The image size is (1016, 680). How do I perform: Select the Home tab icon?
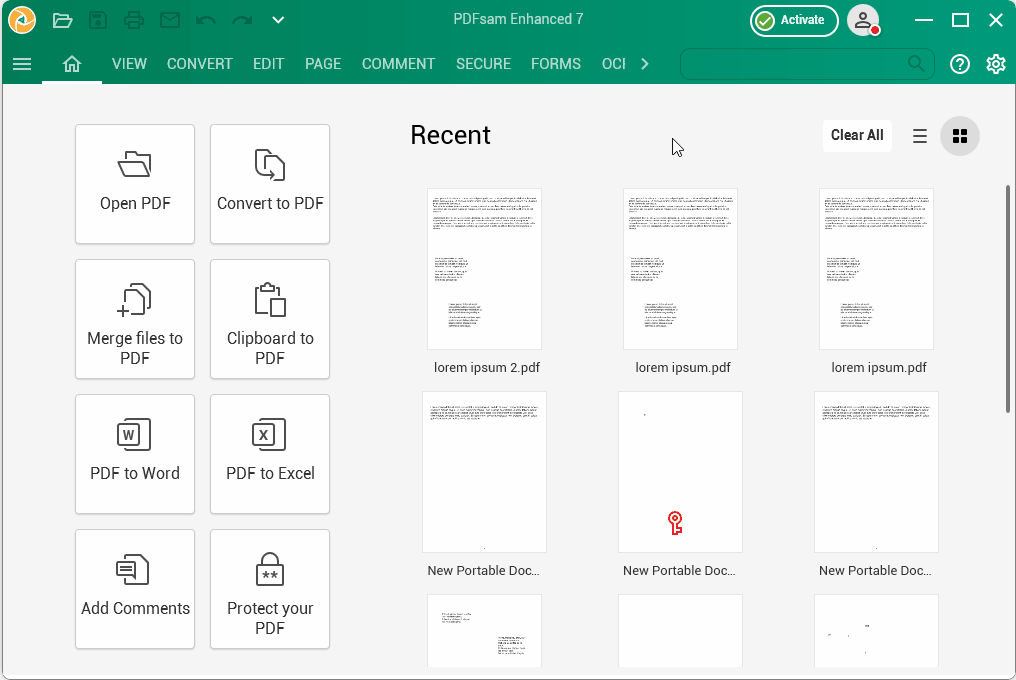click(72, 64)
